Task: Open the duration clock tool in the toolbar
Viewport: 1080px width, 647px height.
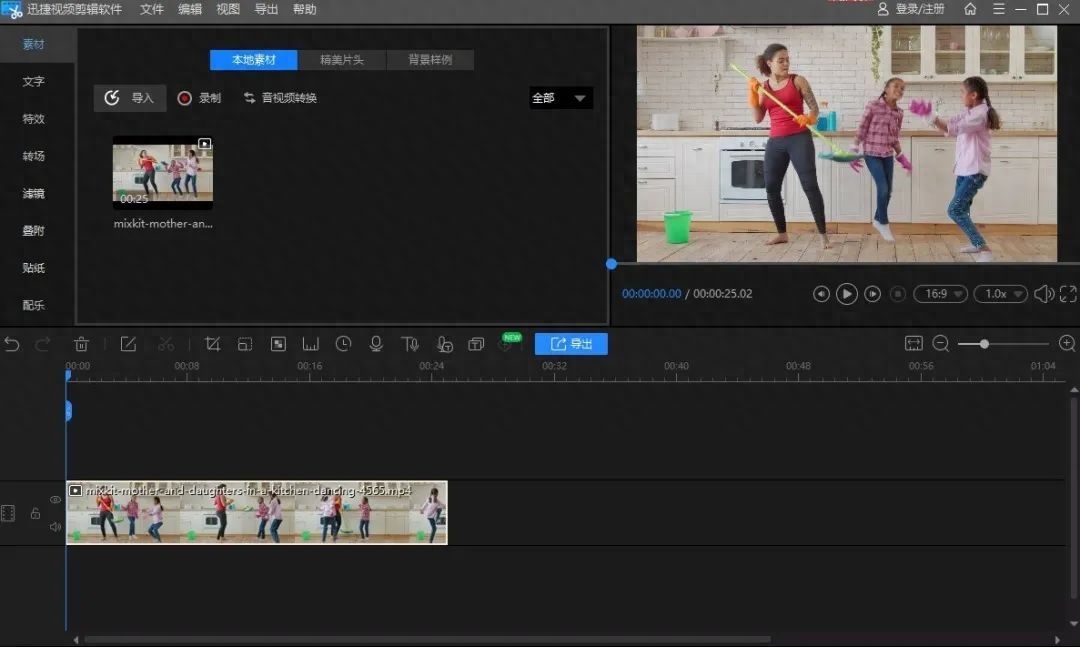Action: click(343, 344)
